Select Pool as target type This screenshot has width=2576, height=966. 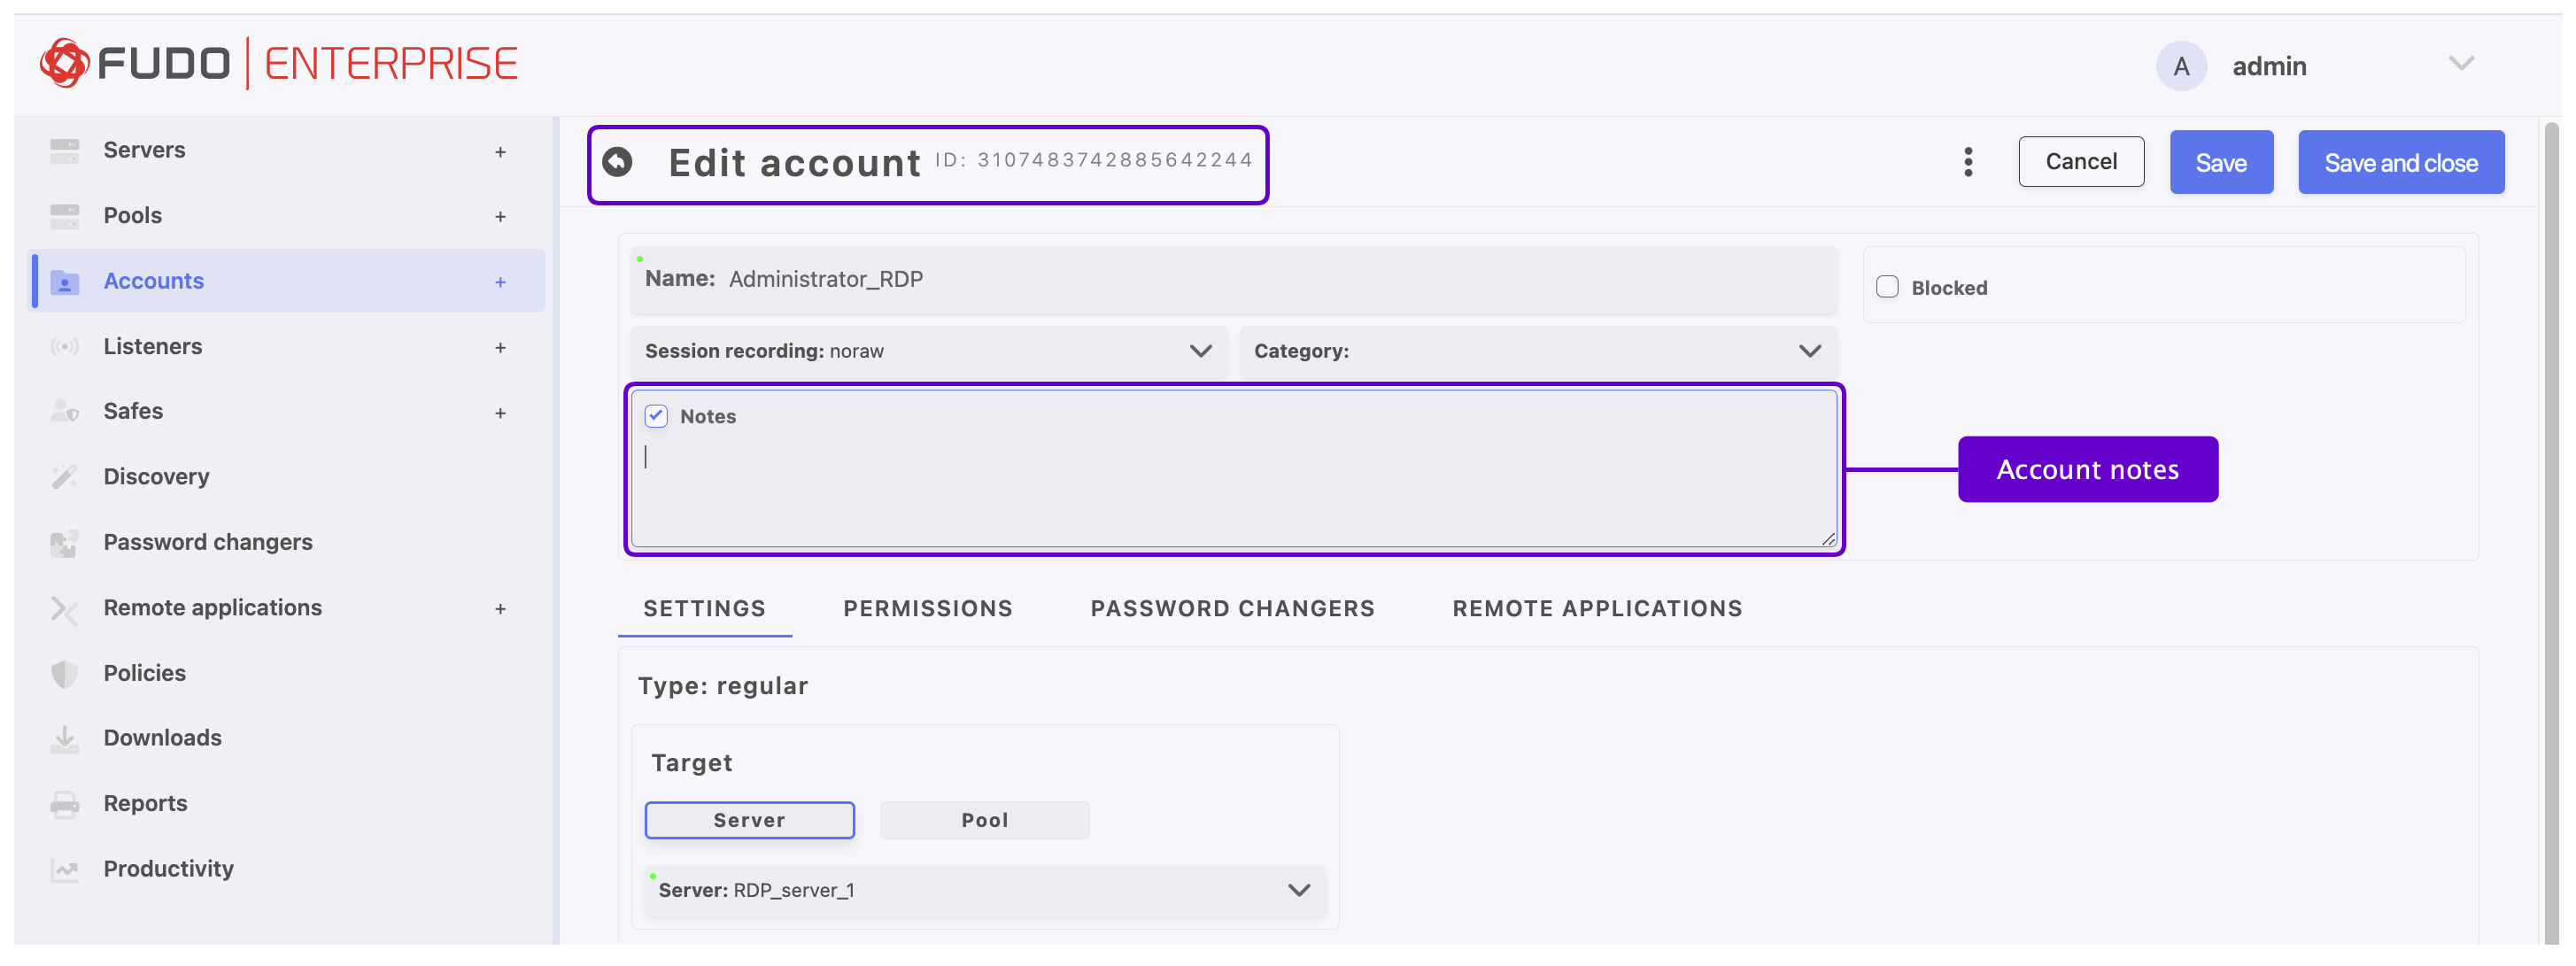(x=984, y=820)
